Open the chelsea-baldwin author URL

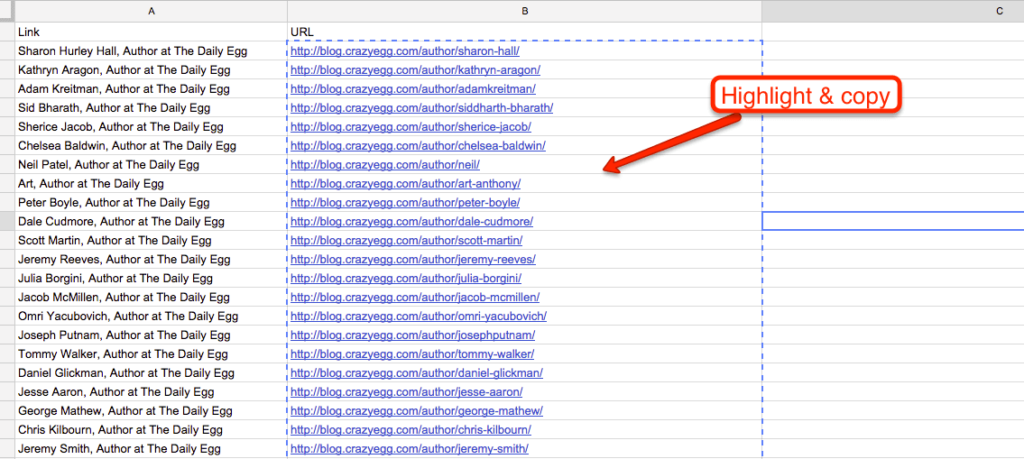pos(418,145)
